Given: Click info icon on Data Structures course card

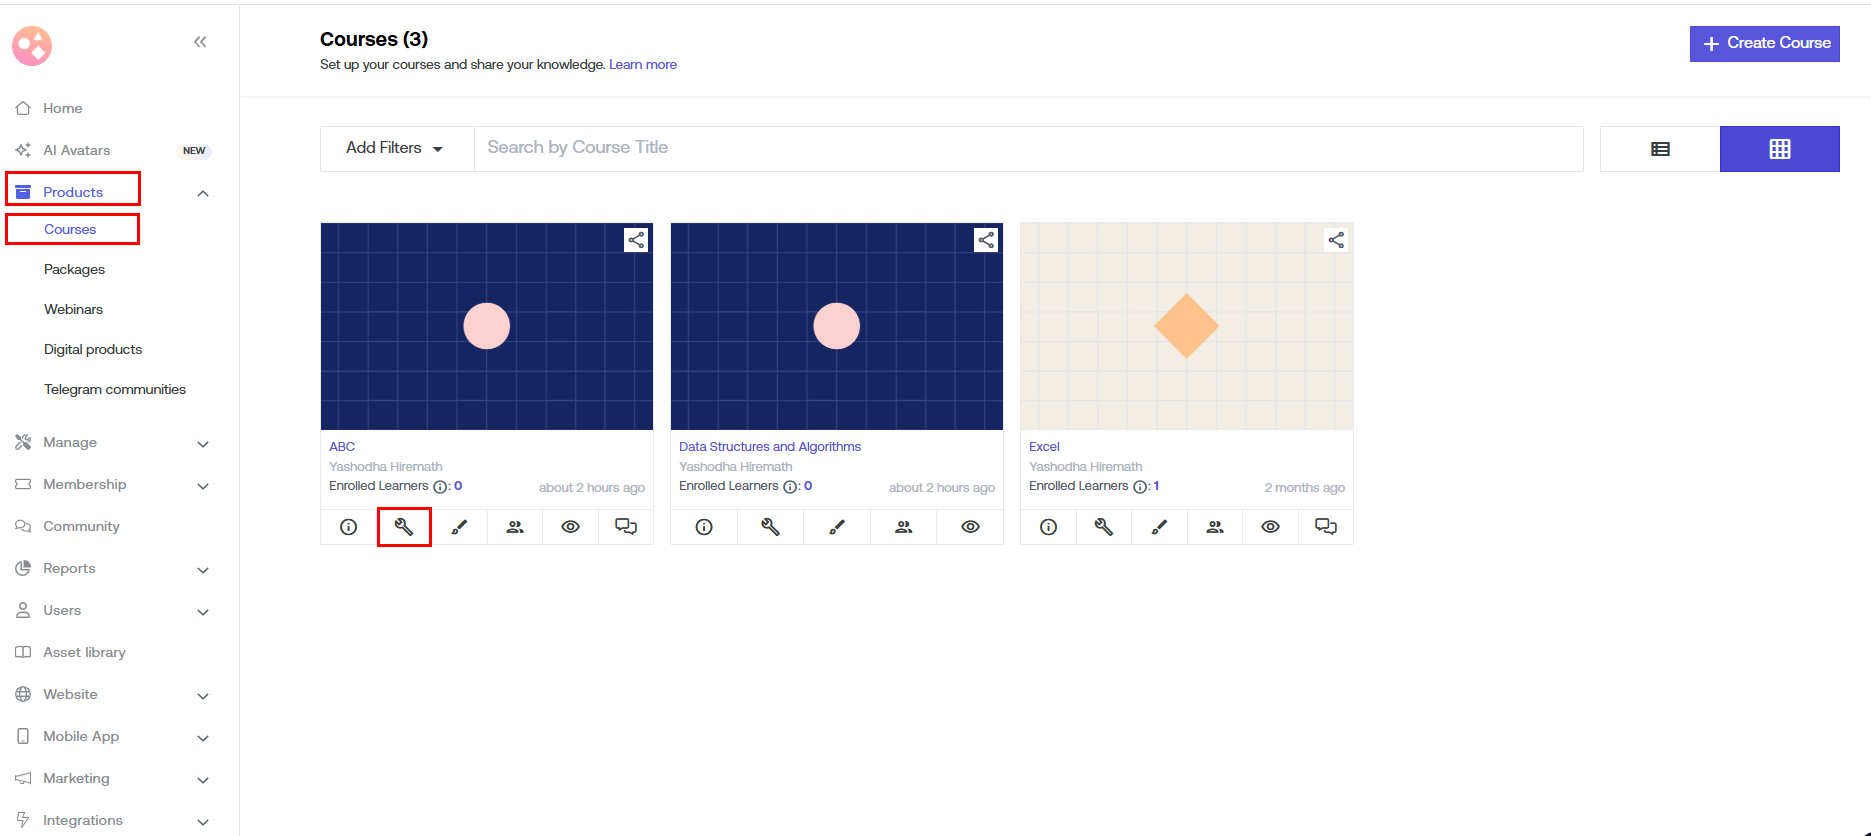Looking at the screenshot, I should [x=704, y=527].
